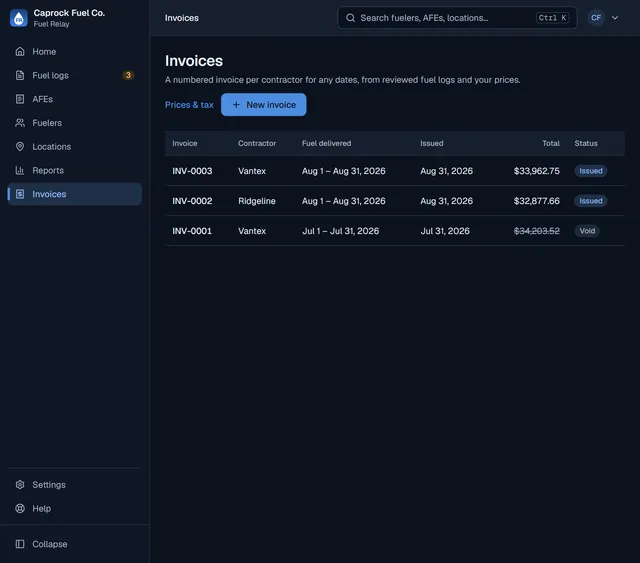Screen dimensions: 640x563
Task: Click Vantex in the INV-0003 row
Action: tap(252, 171)
